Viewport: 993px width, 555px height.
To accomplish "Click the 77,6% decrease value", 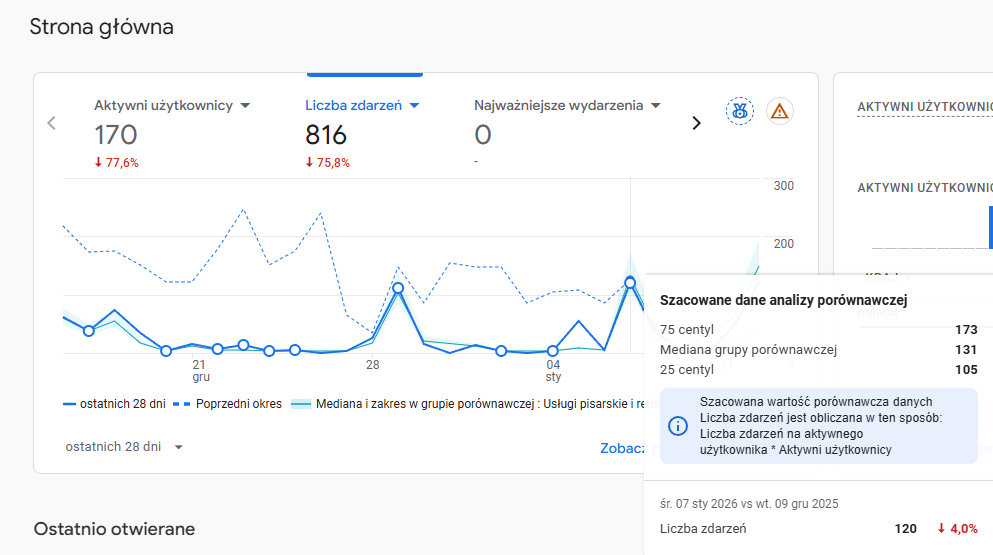I will 117,163.
